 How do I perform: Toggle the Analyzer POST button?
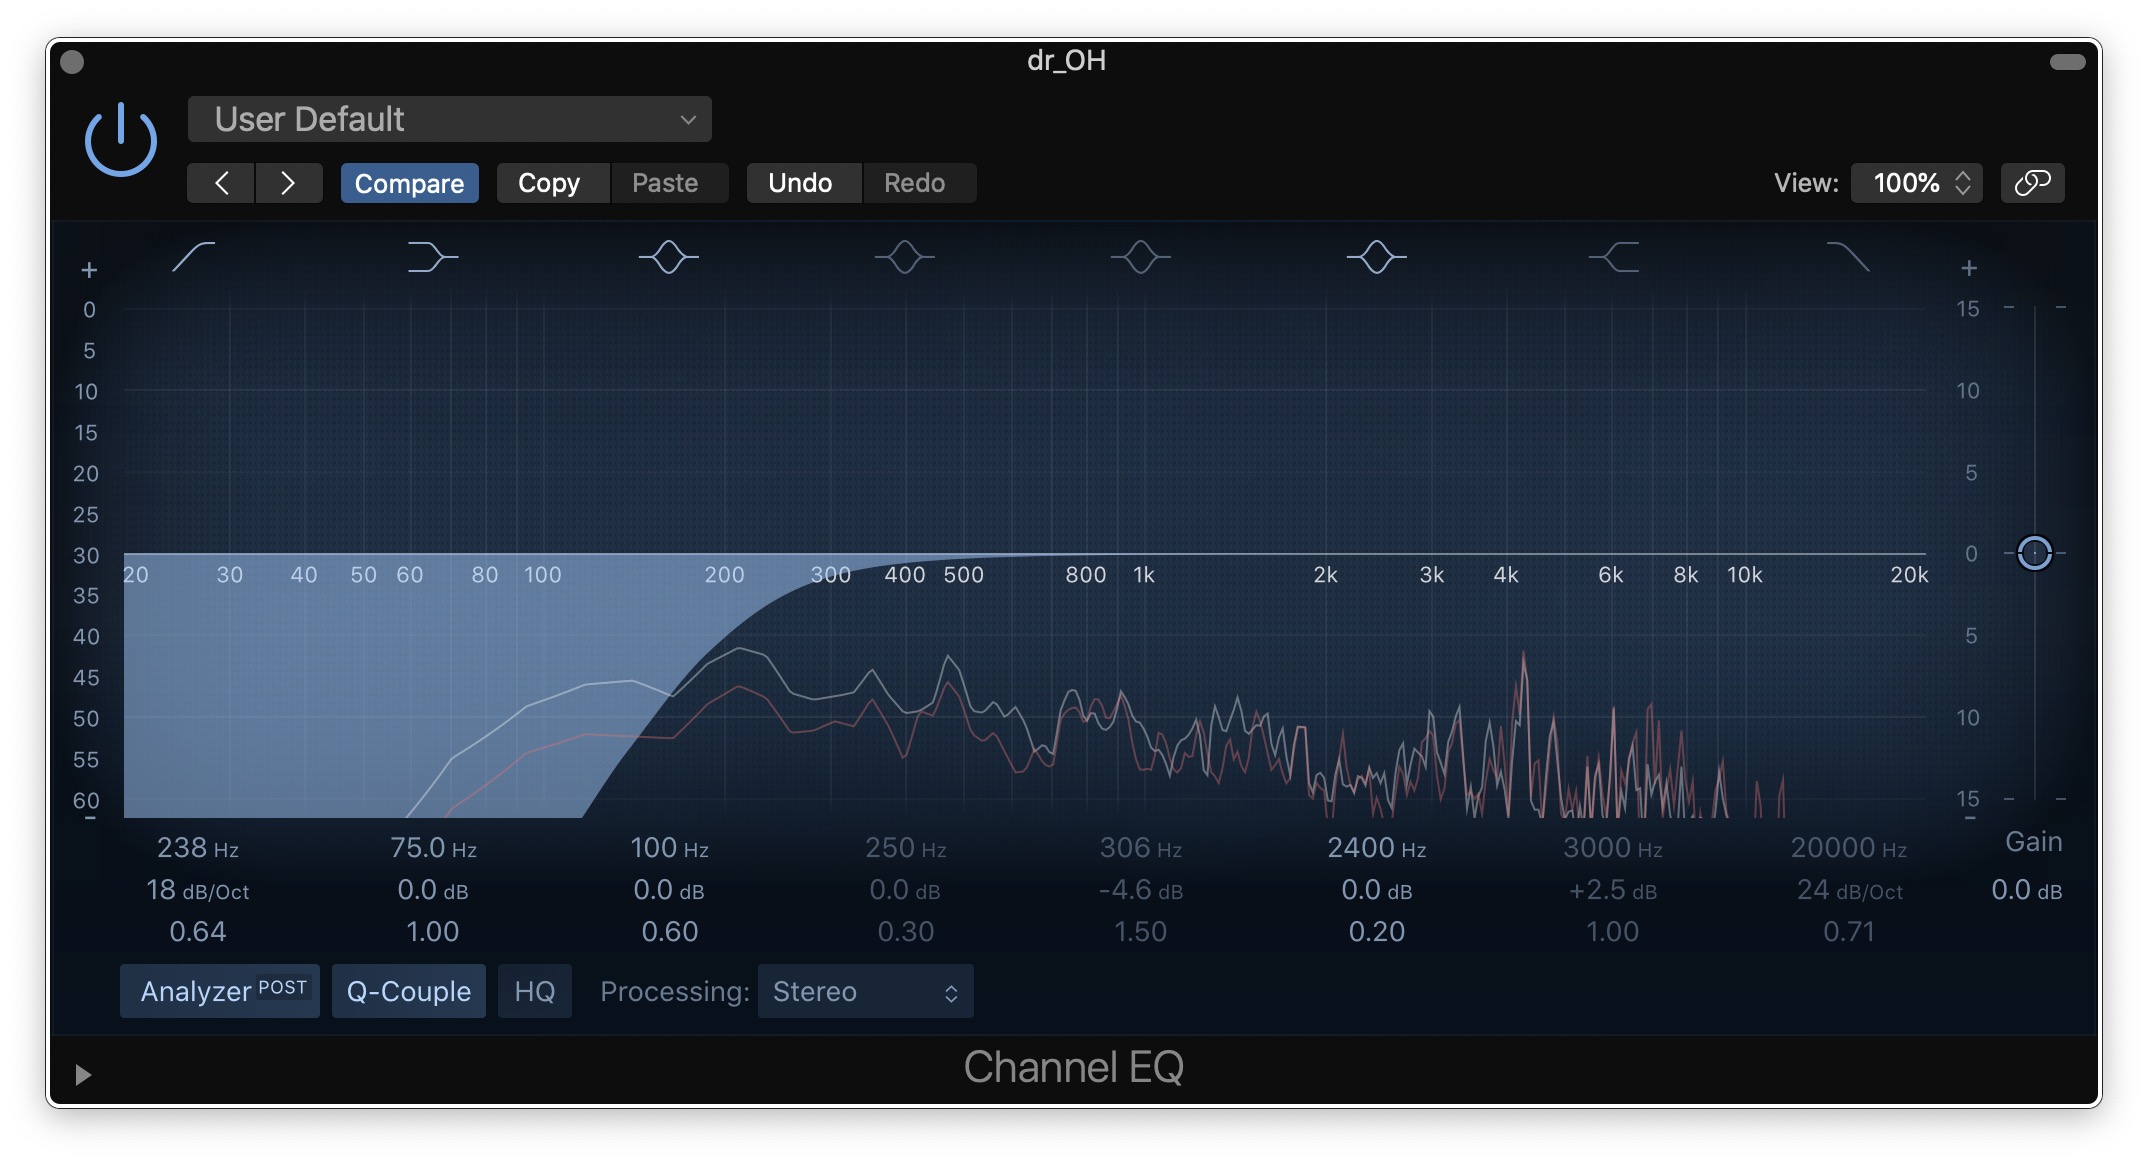click(x=220, y=991)
